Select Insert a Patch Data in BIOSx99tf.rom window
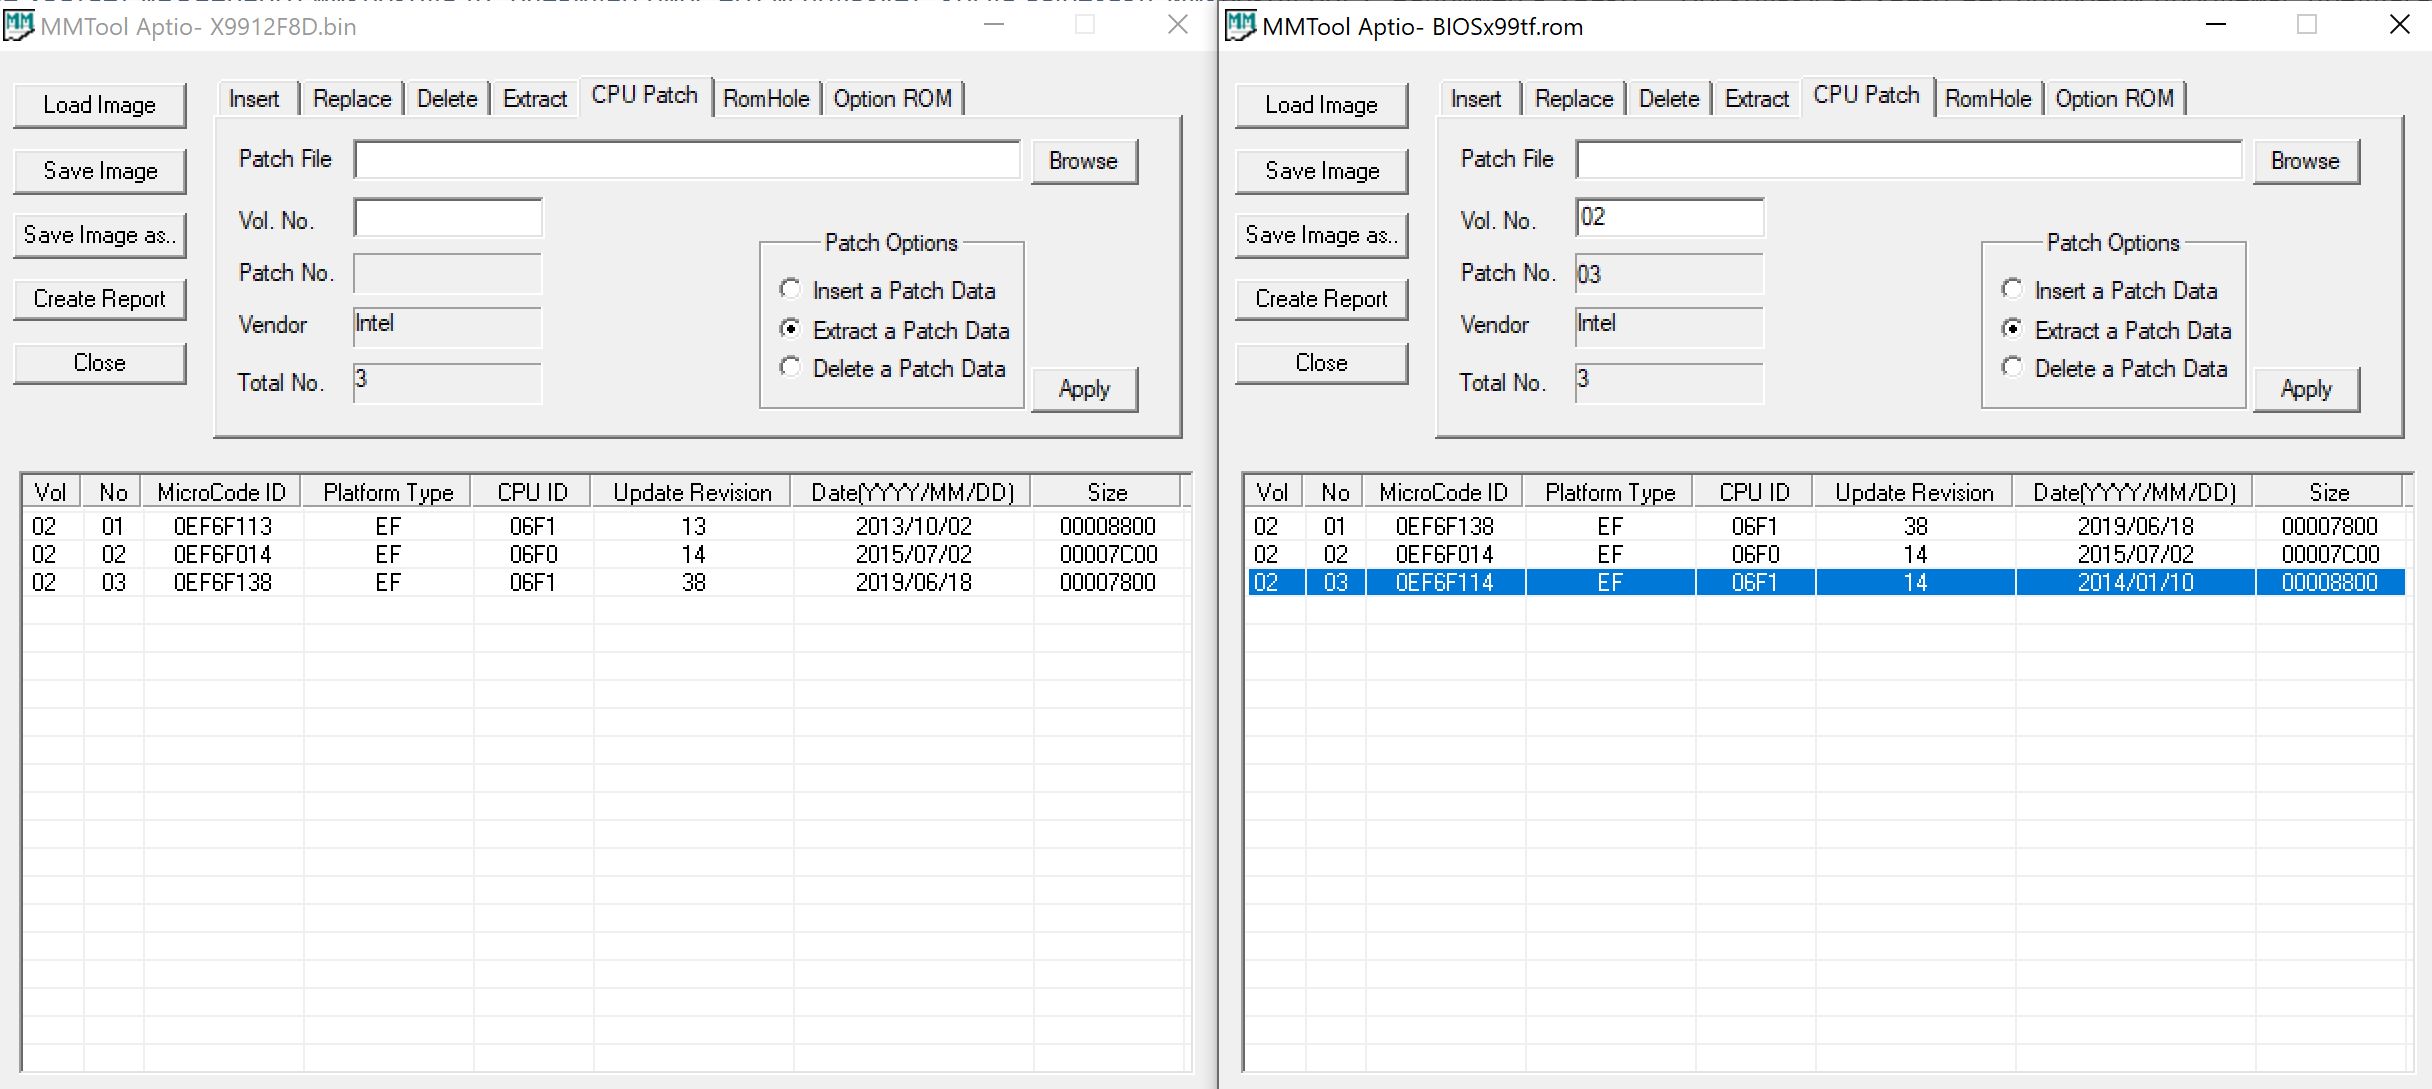This screenshot has height=1089, width=2432. click(2012, 290)
